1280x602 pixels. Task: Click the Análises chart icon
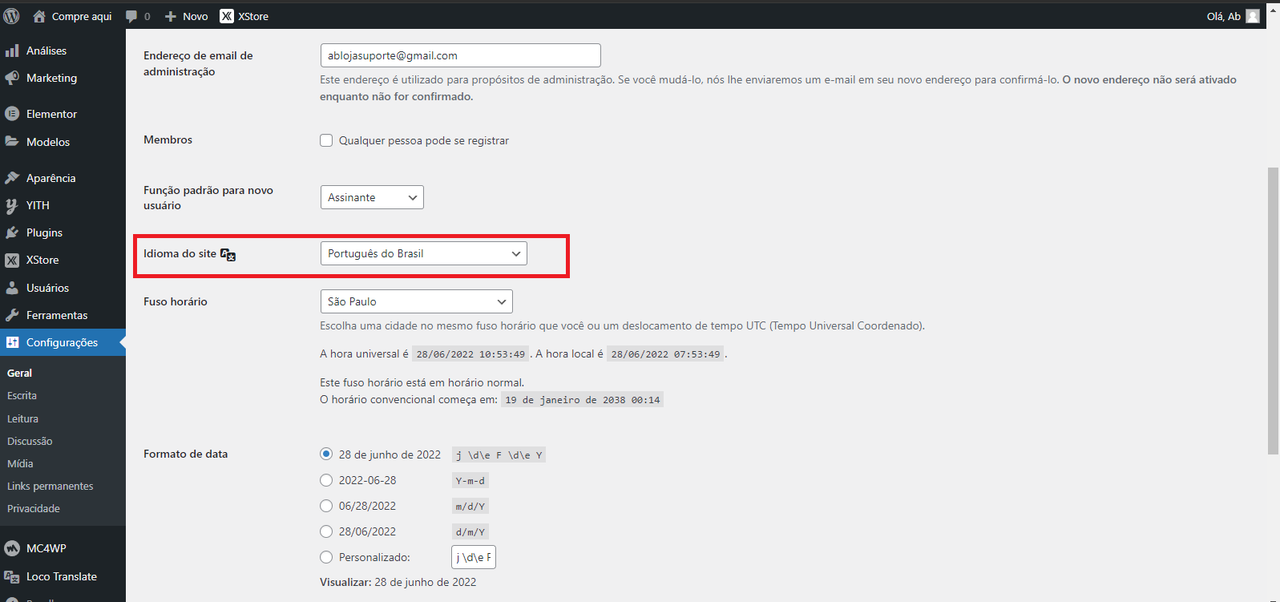12,50
